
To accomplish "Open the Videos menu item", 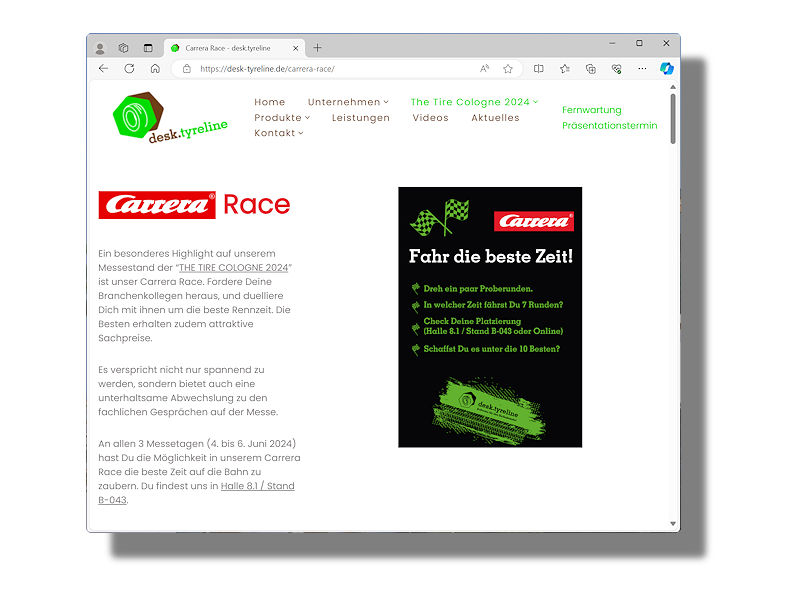I will [431, 117].
